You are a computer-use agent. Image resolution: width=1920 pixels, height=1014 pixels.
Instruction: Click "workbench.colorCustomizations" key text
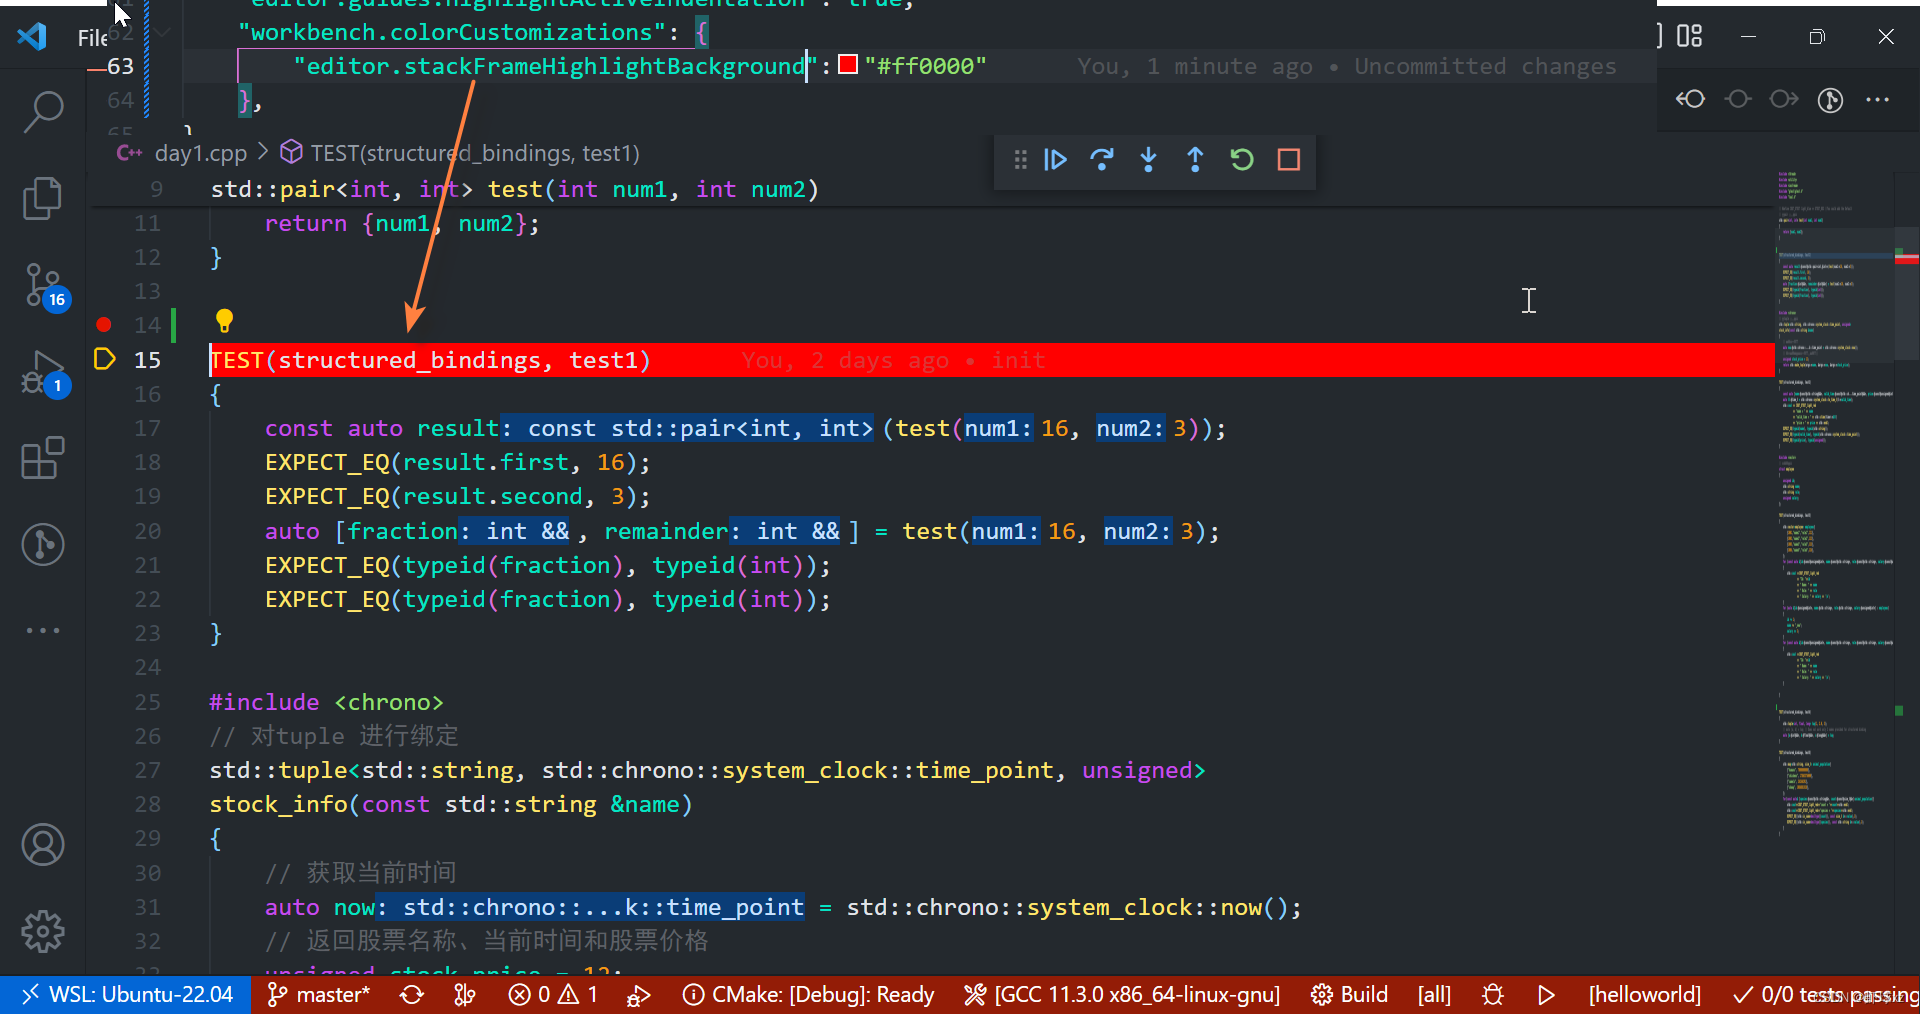click(452, 32)
